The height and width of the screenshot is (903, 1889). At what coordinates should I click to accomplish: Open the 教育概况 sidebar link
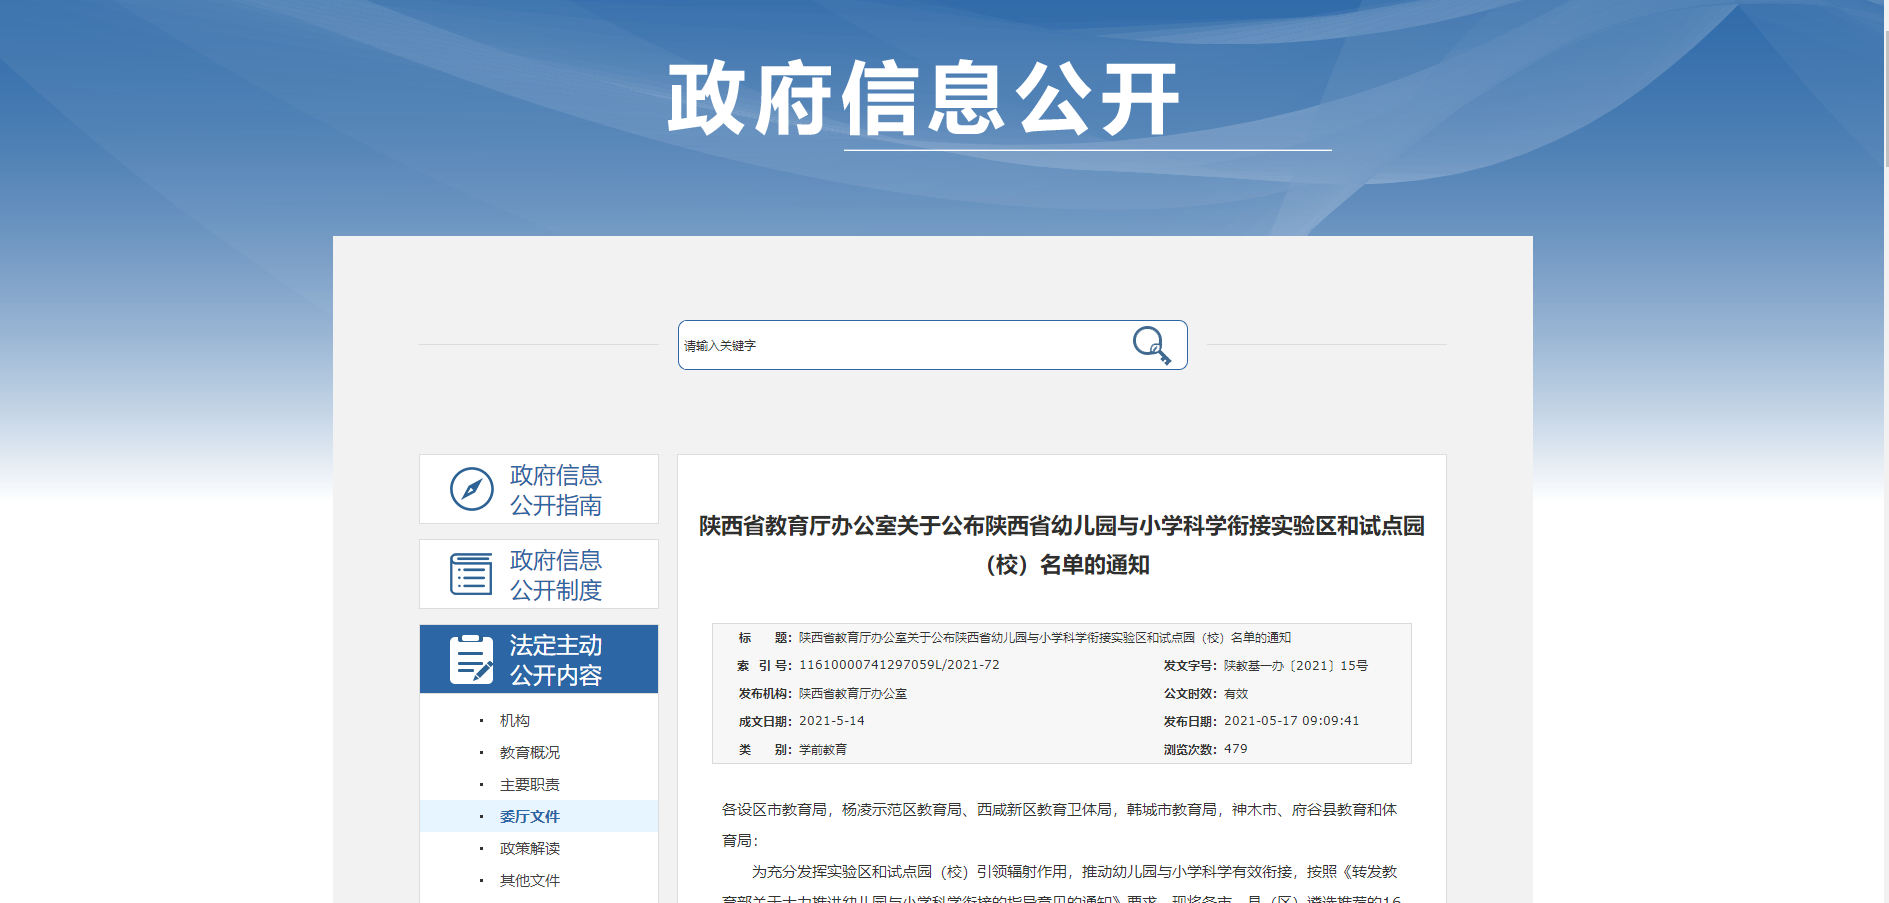click(x=530, y=752)
